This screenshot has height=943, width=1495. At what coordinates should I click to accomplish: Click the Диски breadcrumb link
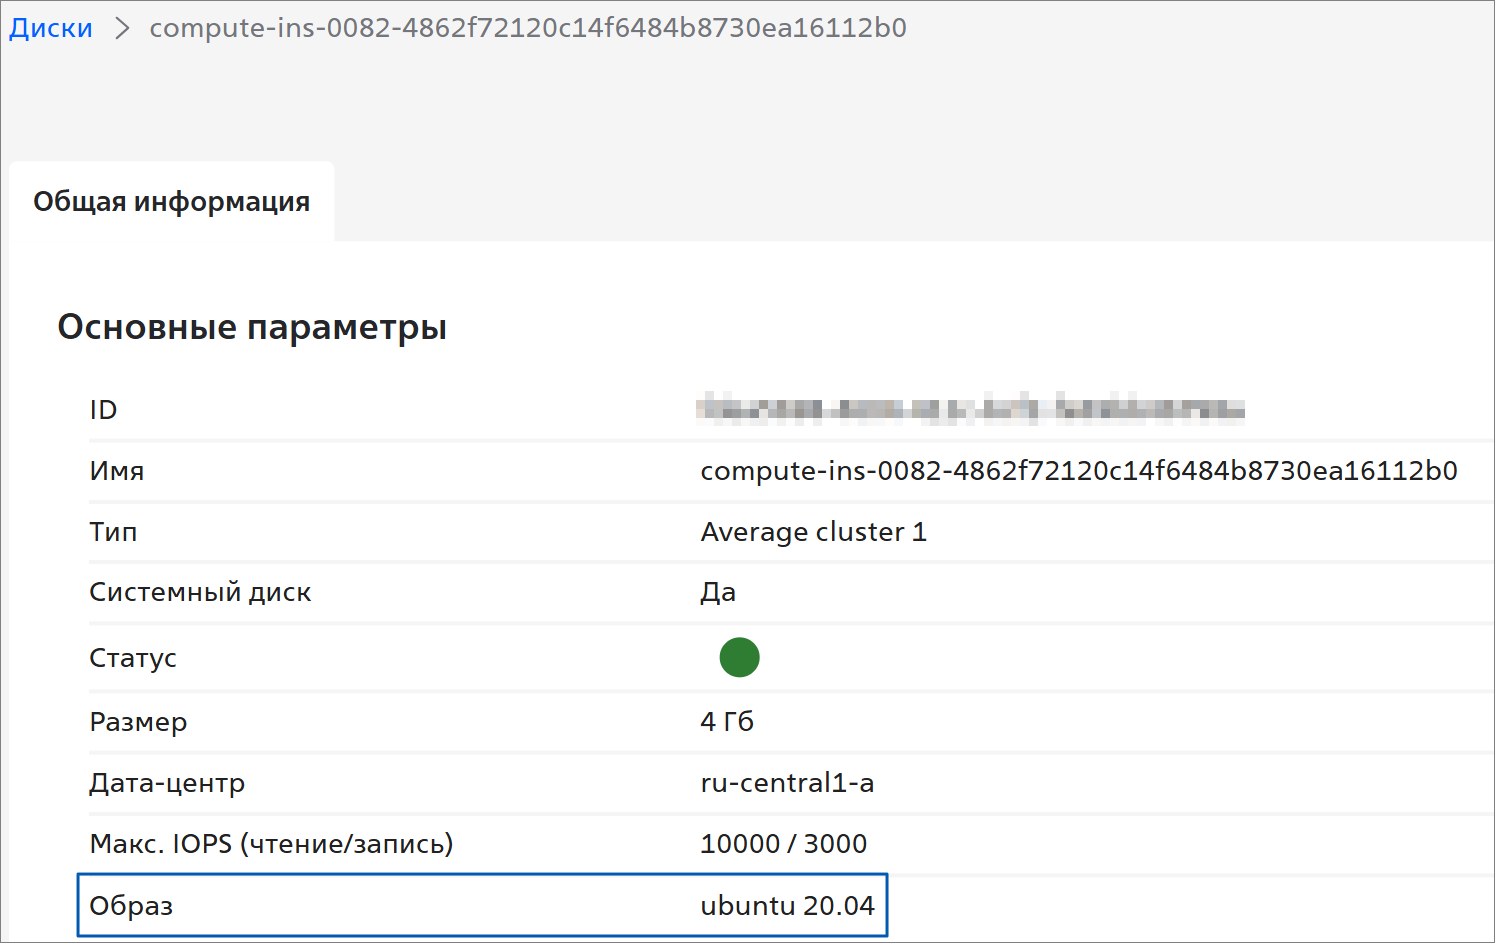[51, 28]
